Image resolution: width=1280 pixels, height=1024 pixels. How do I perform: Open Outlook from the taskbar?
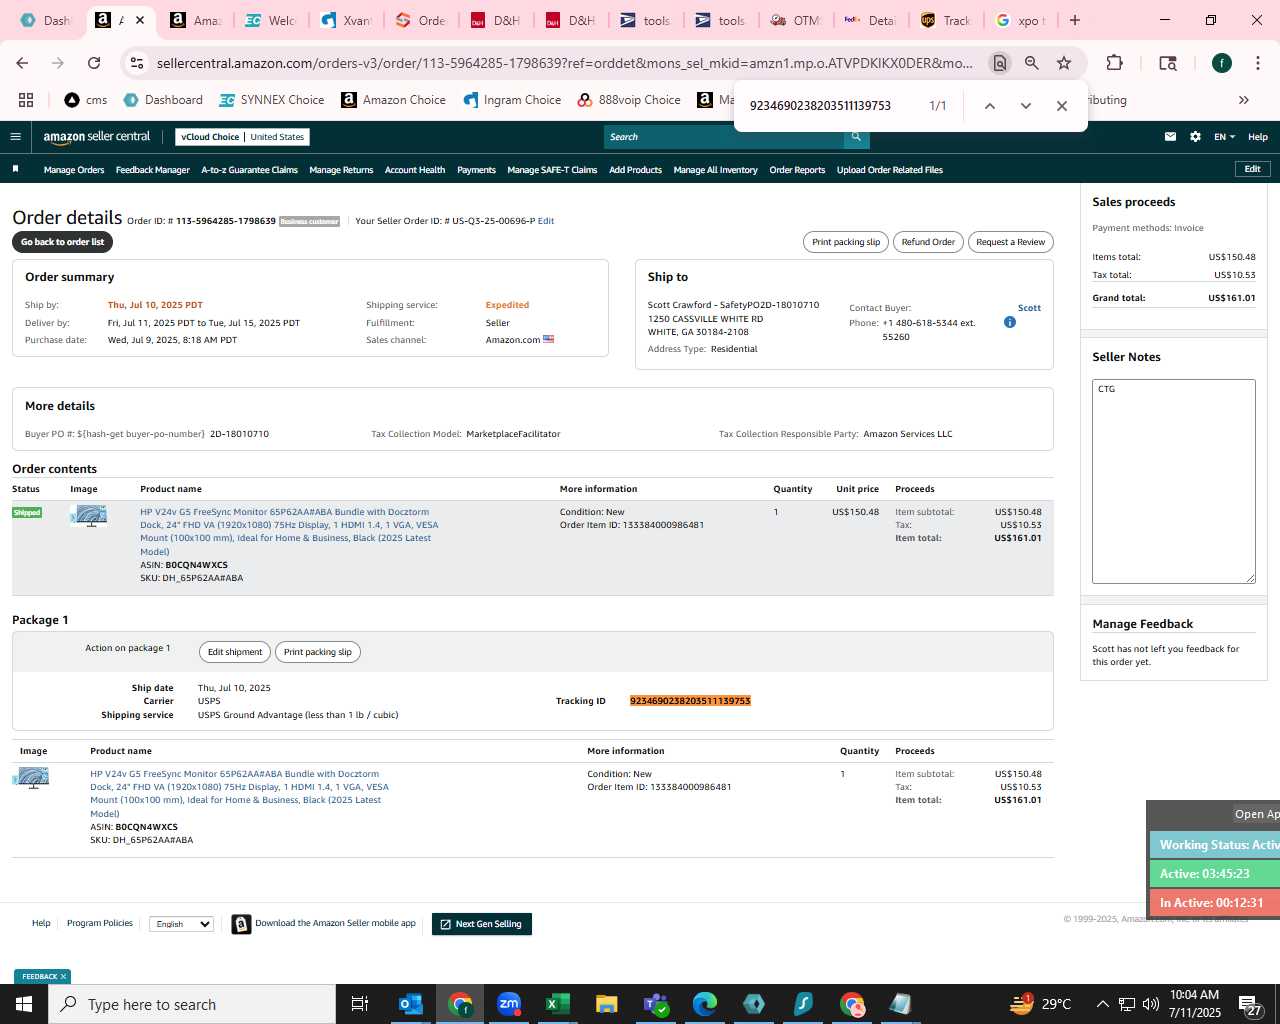coord(411,1004)
